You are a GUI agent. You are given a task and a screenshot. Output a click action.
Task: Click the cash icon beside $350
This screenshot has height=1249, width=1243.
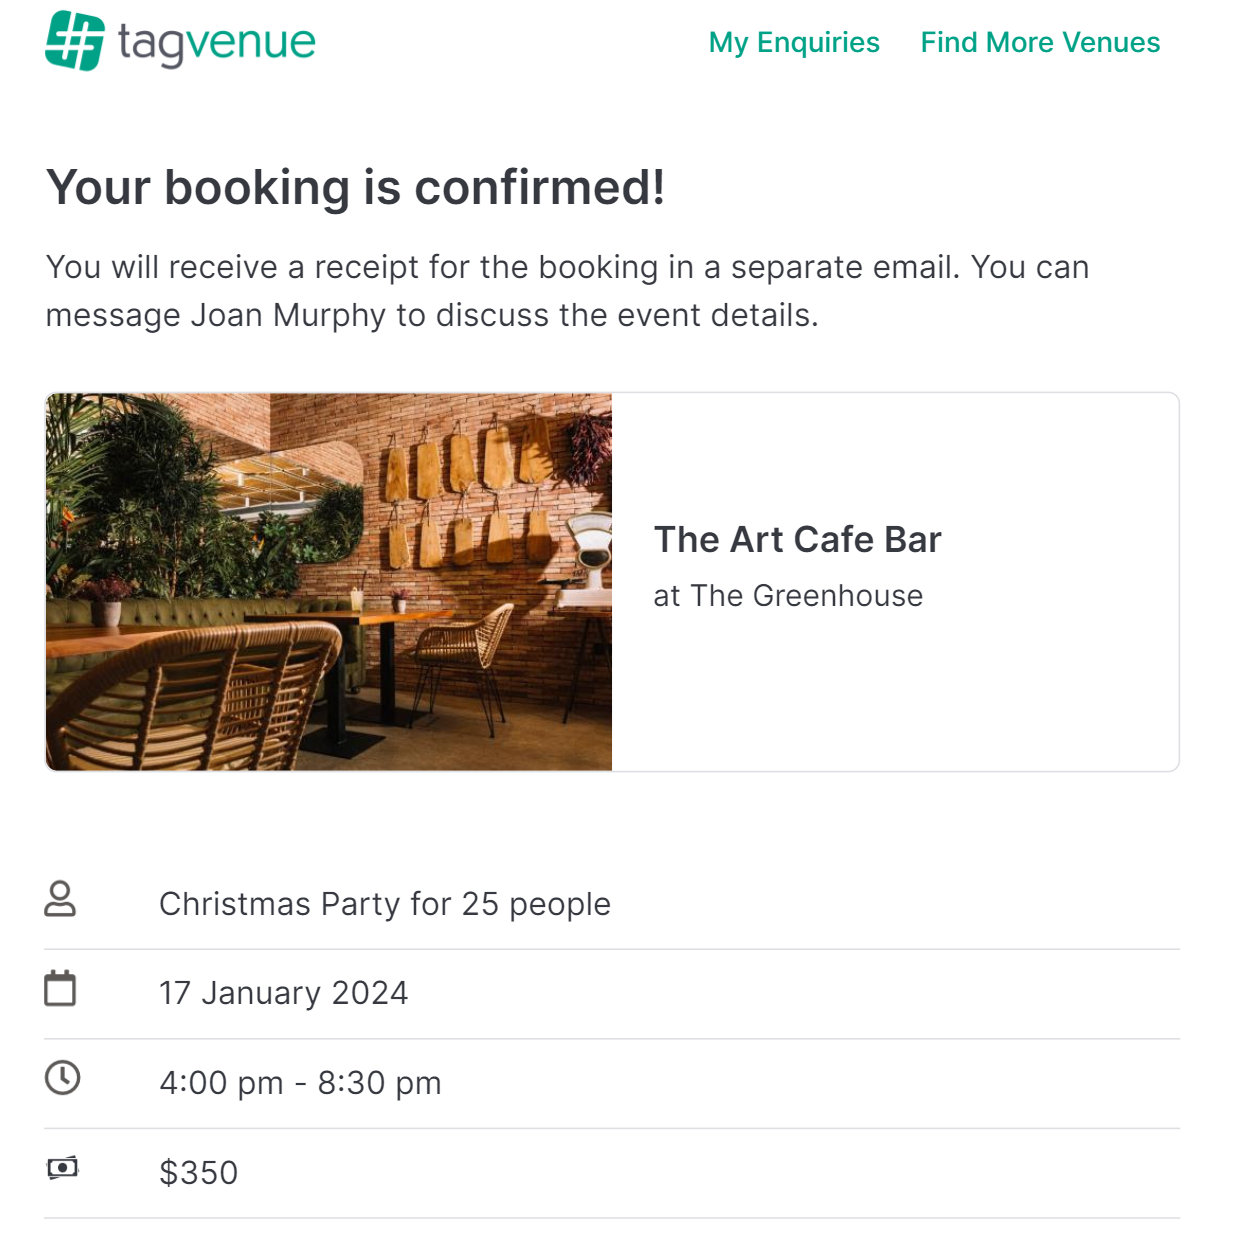(x=63, y=1167)
